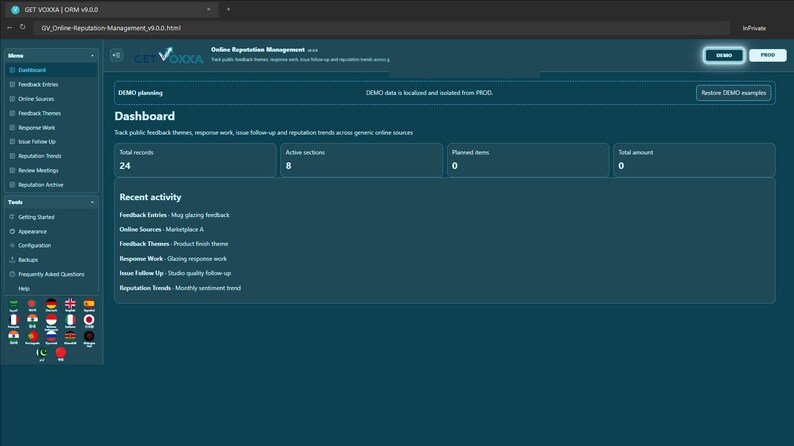Image resolution: width=794 pixels, height=446 pixels.
Task: Open Dashboard in the sidebar menu
Action: tap(51, 70)
